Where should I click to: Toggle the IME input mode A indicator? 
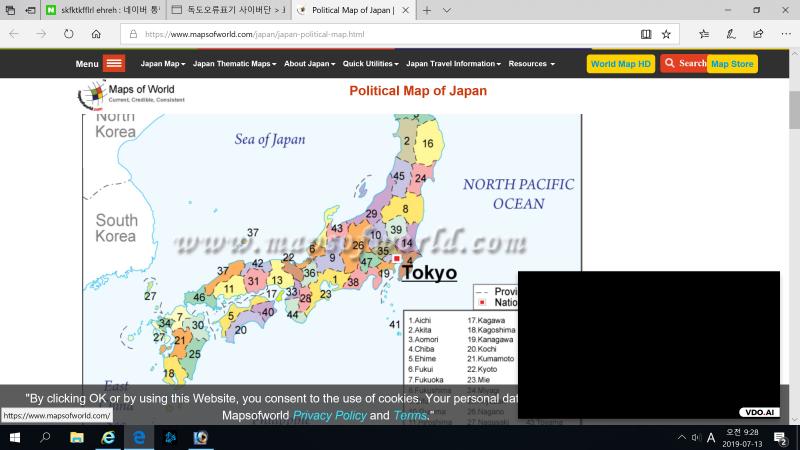(x=711, y=437)
